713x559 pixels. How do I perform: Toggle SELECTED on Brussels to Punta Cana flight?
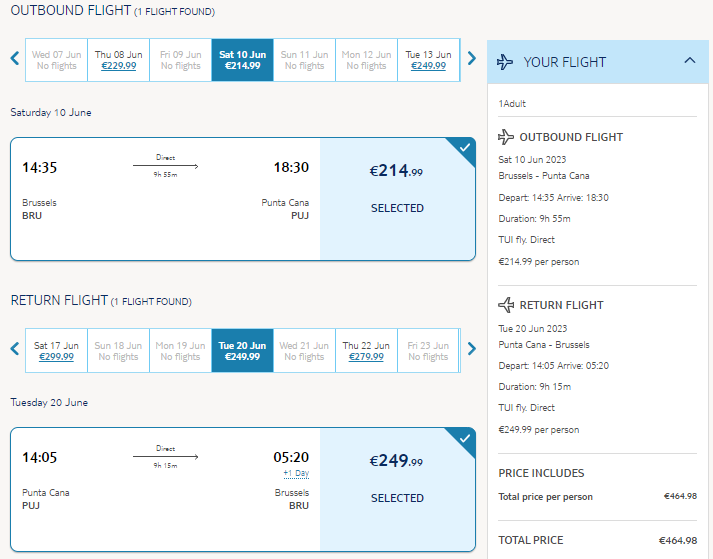click(x=397, y=208)
